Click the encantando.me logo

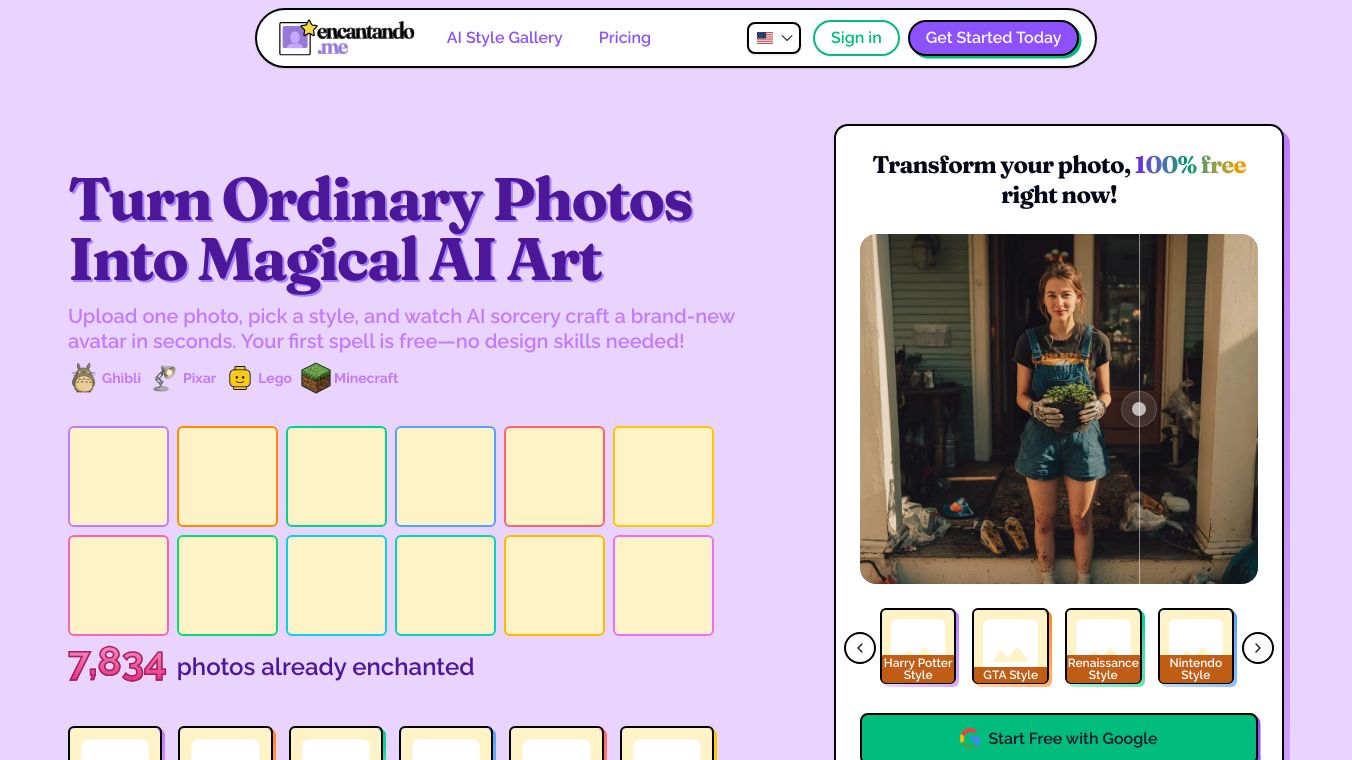point(346,38)
